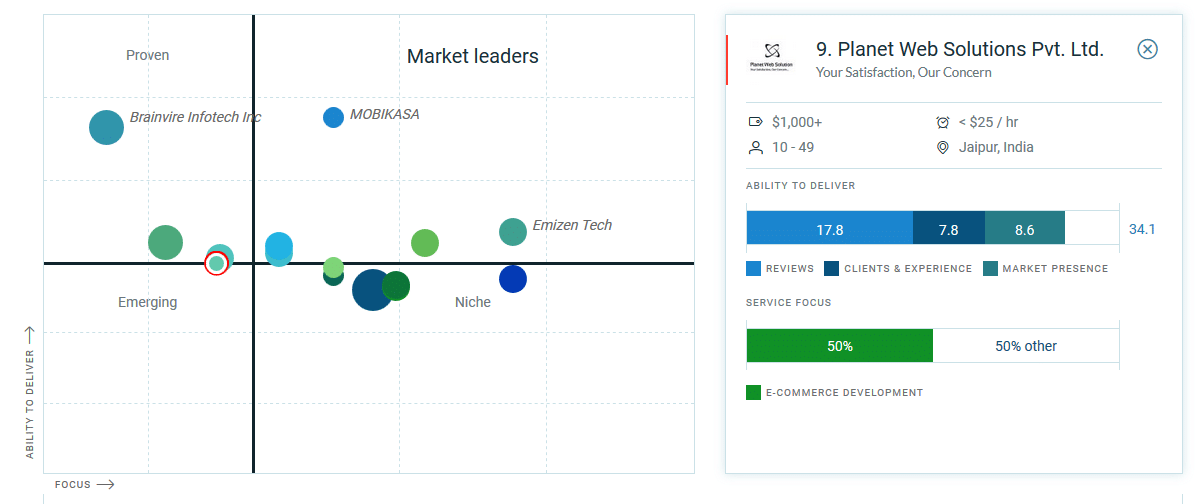Click the 50% other bar segment
1201x504 pixels.
pos(1026,346)
